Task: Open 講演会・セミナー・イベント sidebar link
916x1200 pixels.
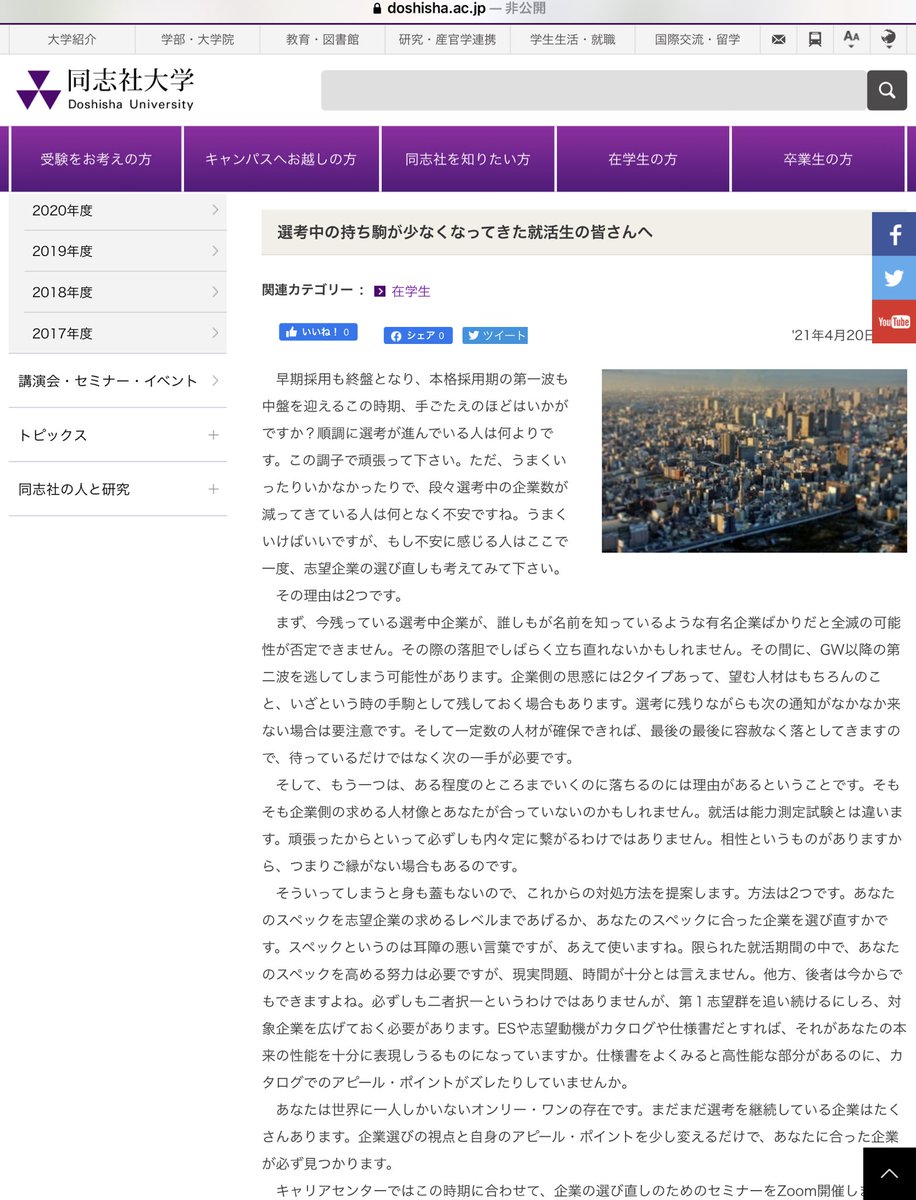Action: point(118,381)
